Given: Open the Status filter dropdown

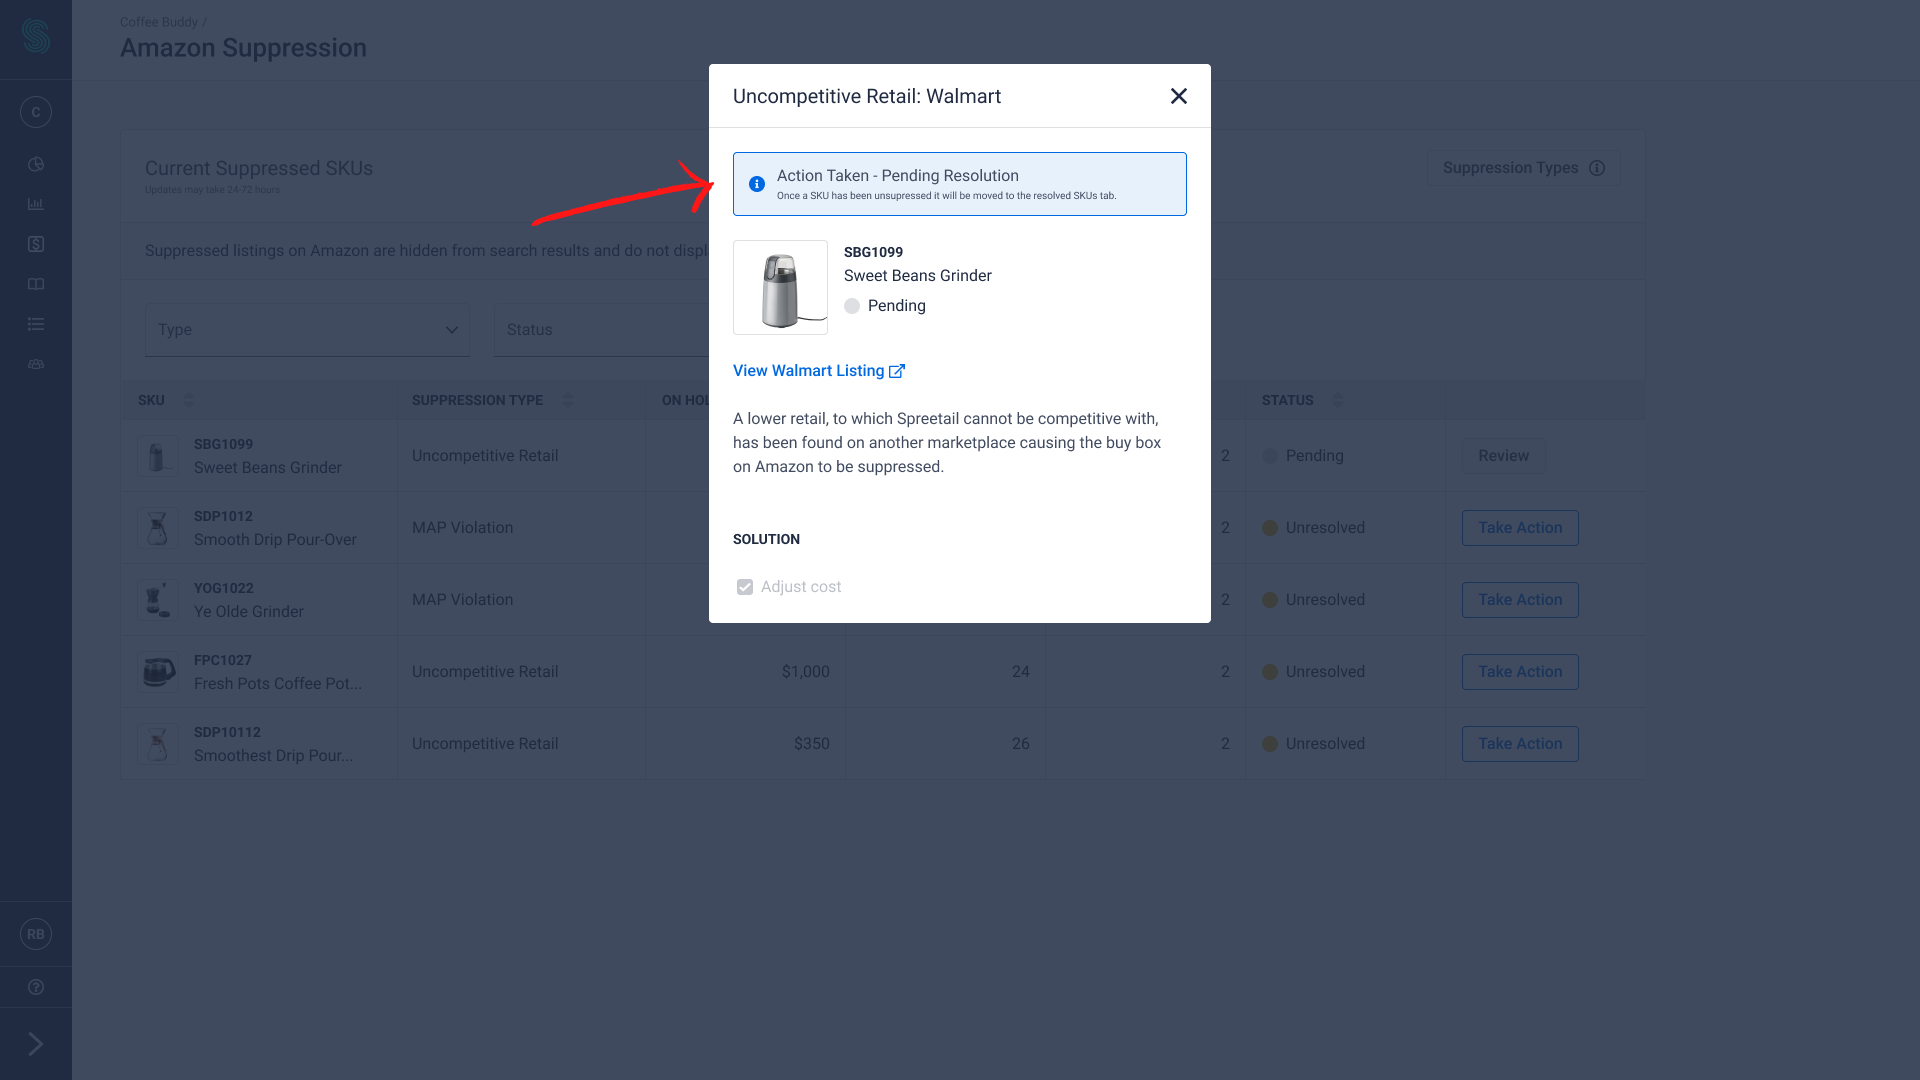Looking at the screenshot, I should click(x=600, y=330).
